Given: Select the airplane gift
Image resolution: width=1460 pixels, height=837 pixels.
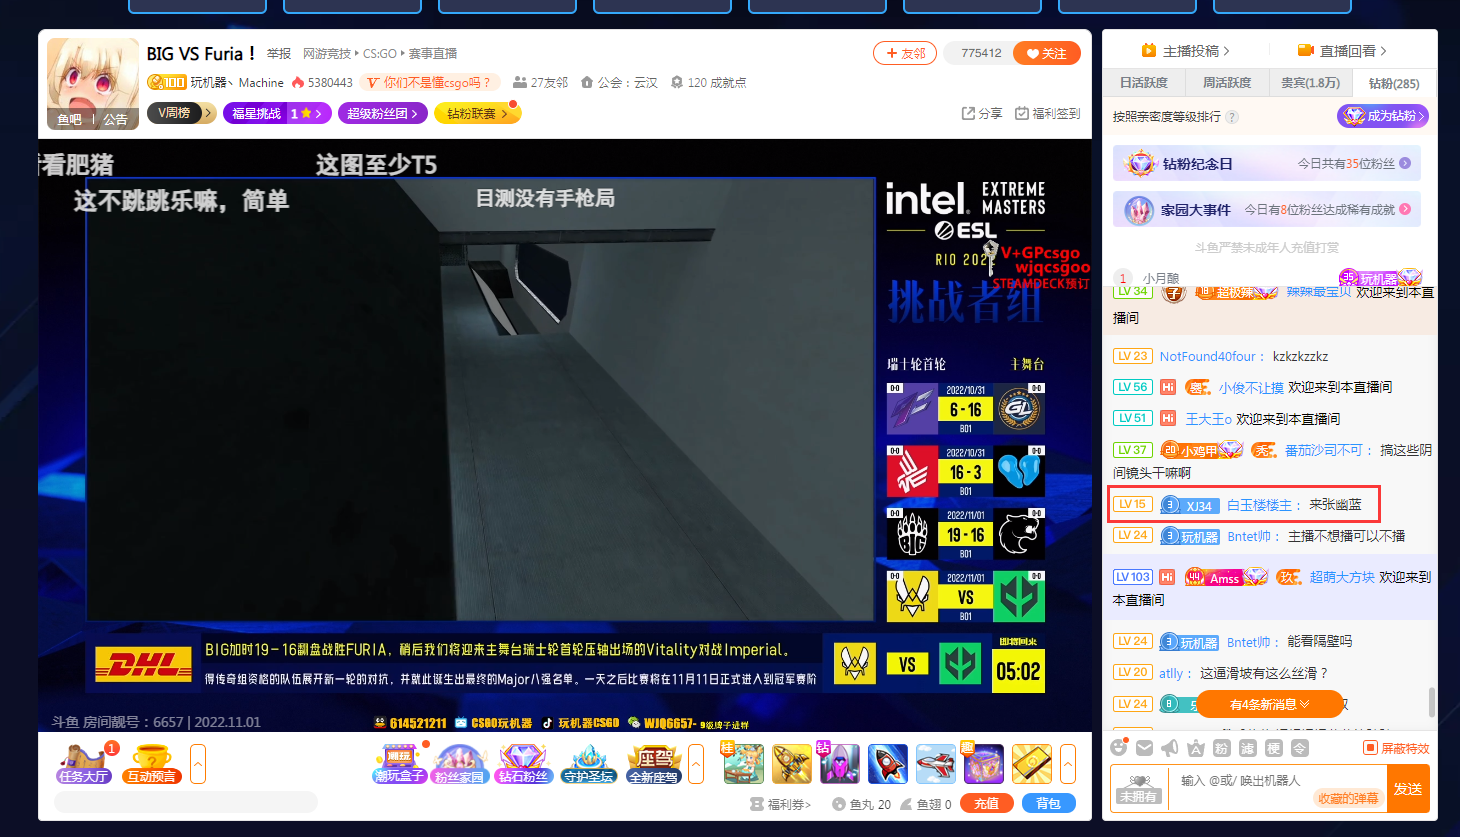Looking at the screenshot, I should click(x=936, y=764).
